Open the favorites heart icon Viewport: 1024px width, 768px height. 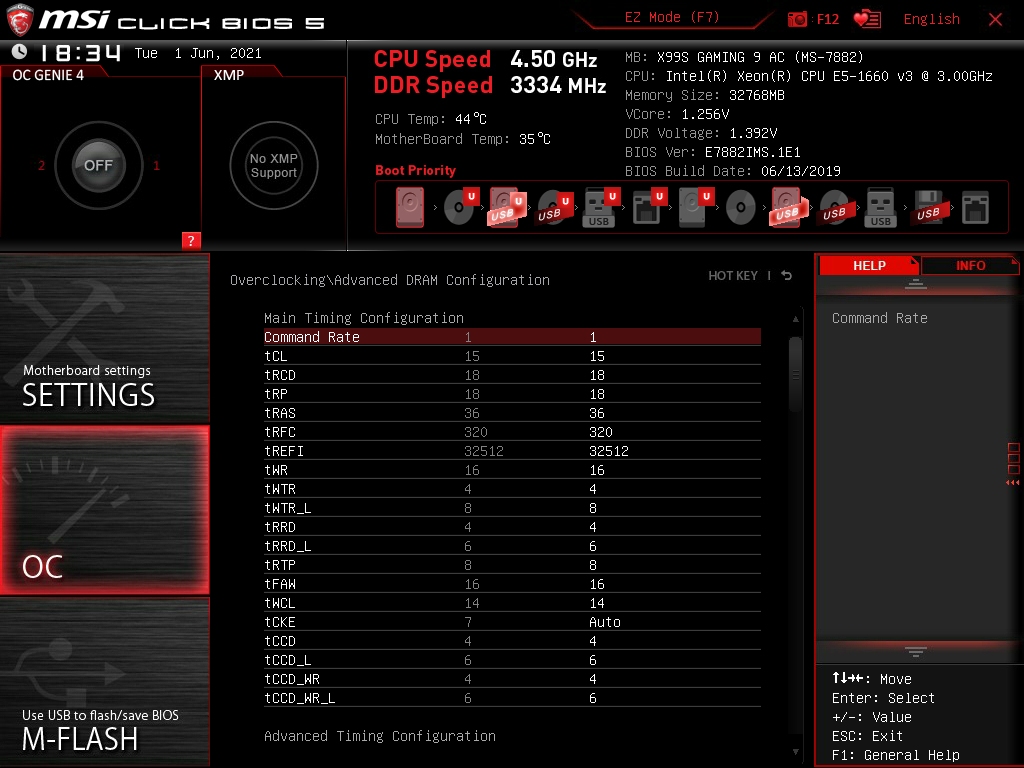(x=867, y=19)
